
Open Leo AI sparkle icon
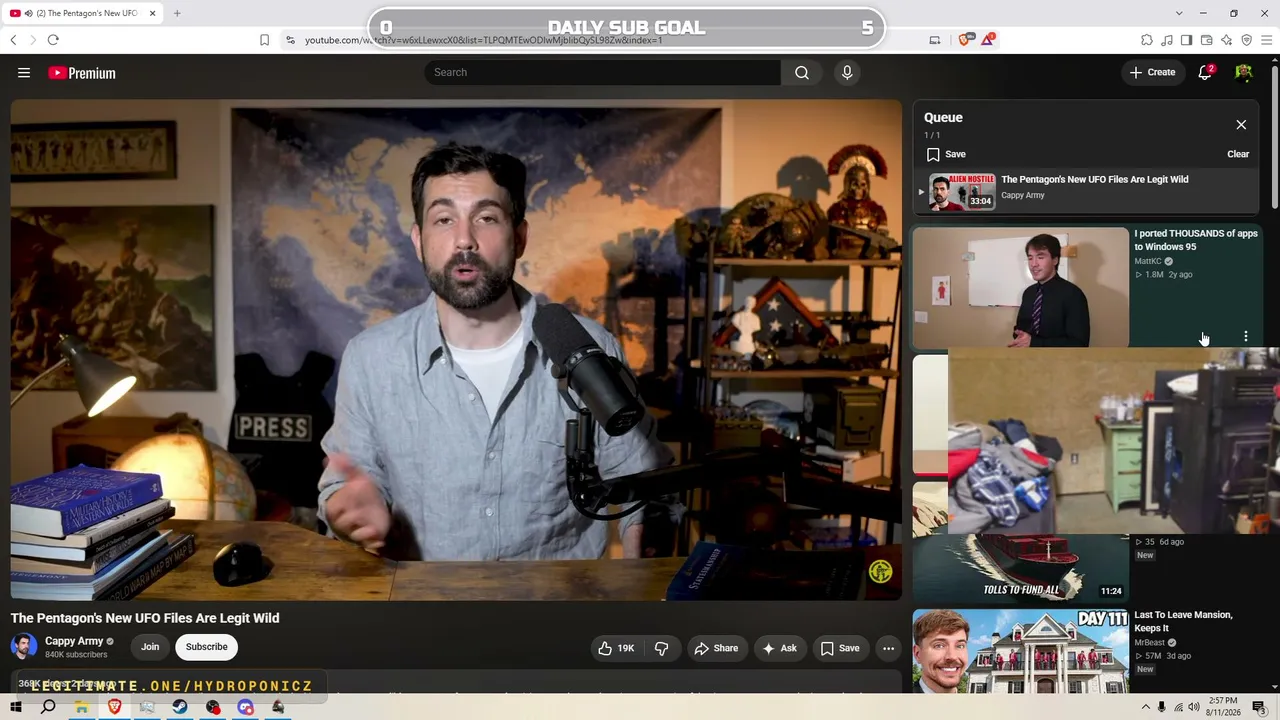1227,40
